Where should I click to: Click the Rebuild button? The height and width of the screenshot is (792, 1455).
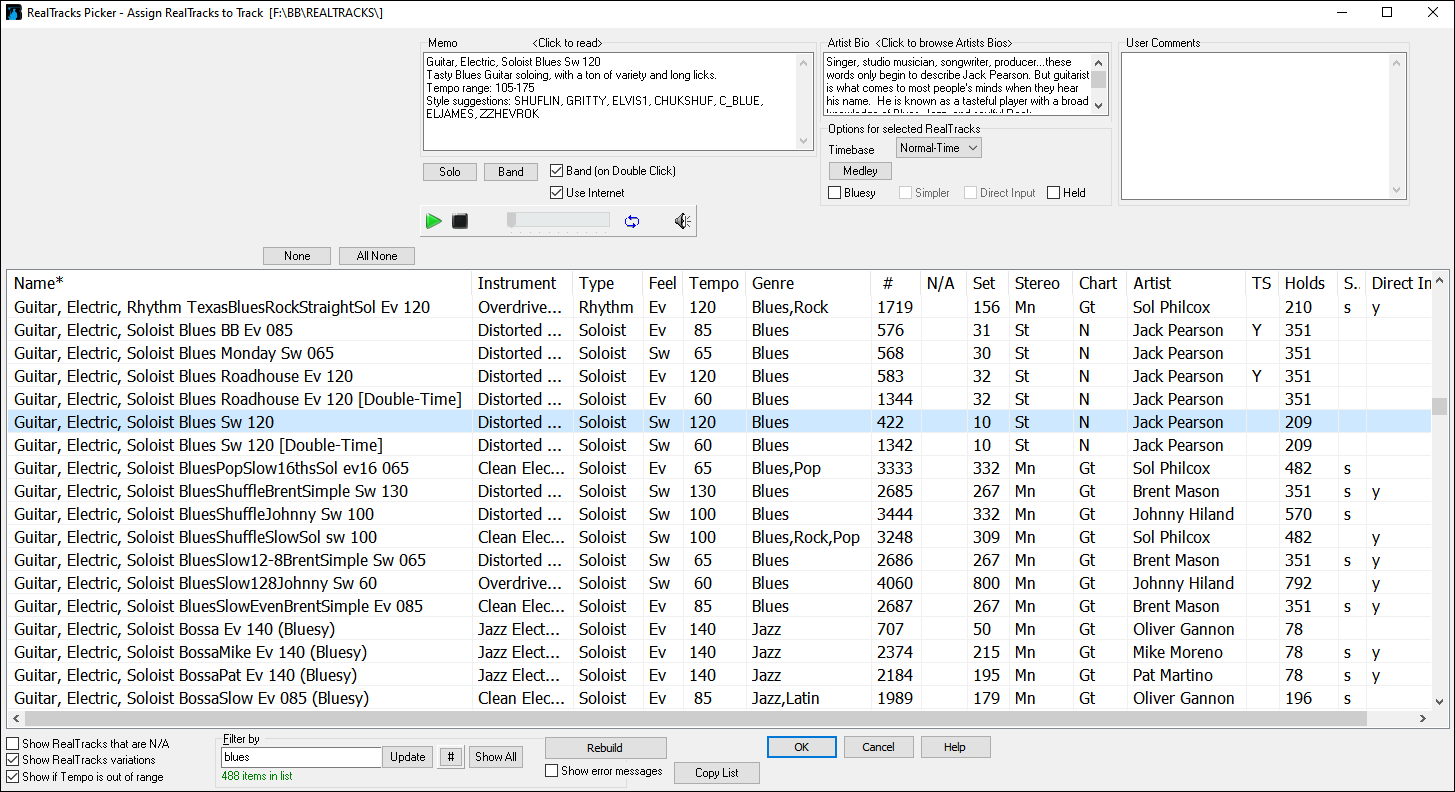tap(605, 748)
